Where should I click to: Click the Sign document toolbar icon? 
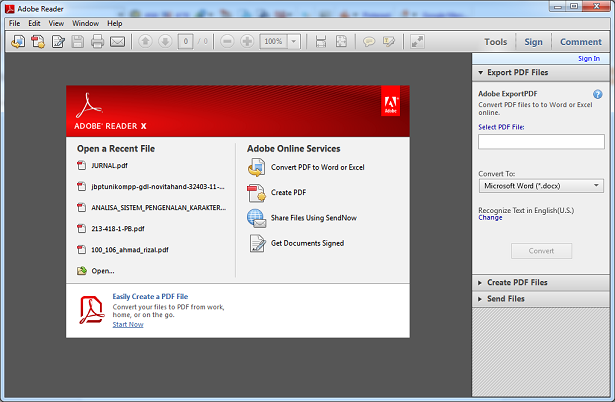tap(58, 41)
